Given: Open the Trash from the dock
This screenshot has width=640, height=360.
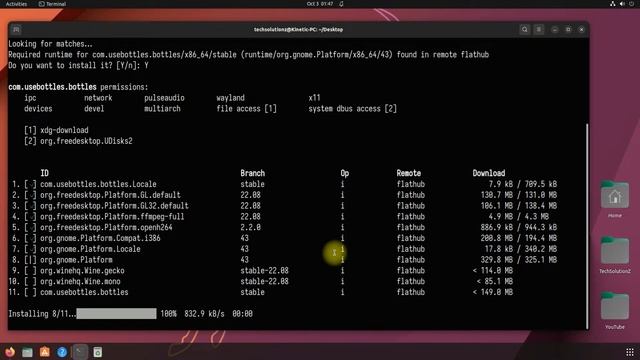Looking at the screenshot, I should 98,352.
